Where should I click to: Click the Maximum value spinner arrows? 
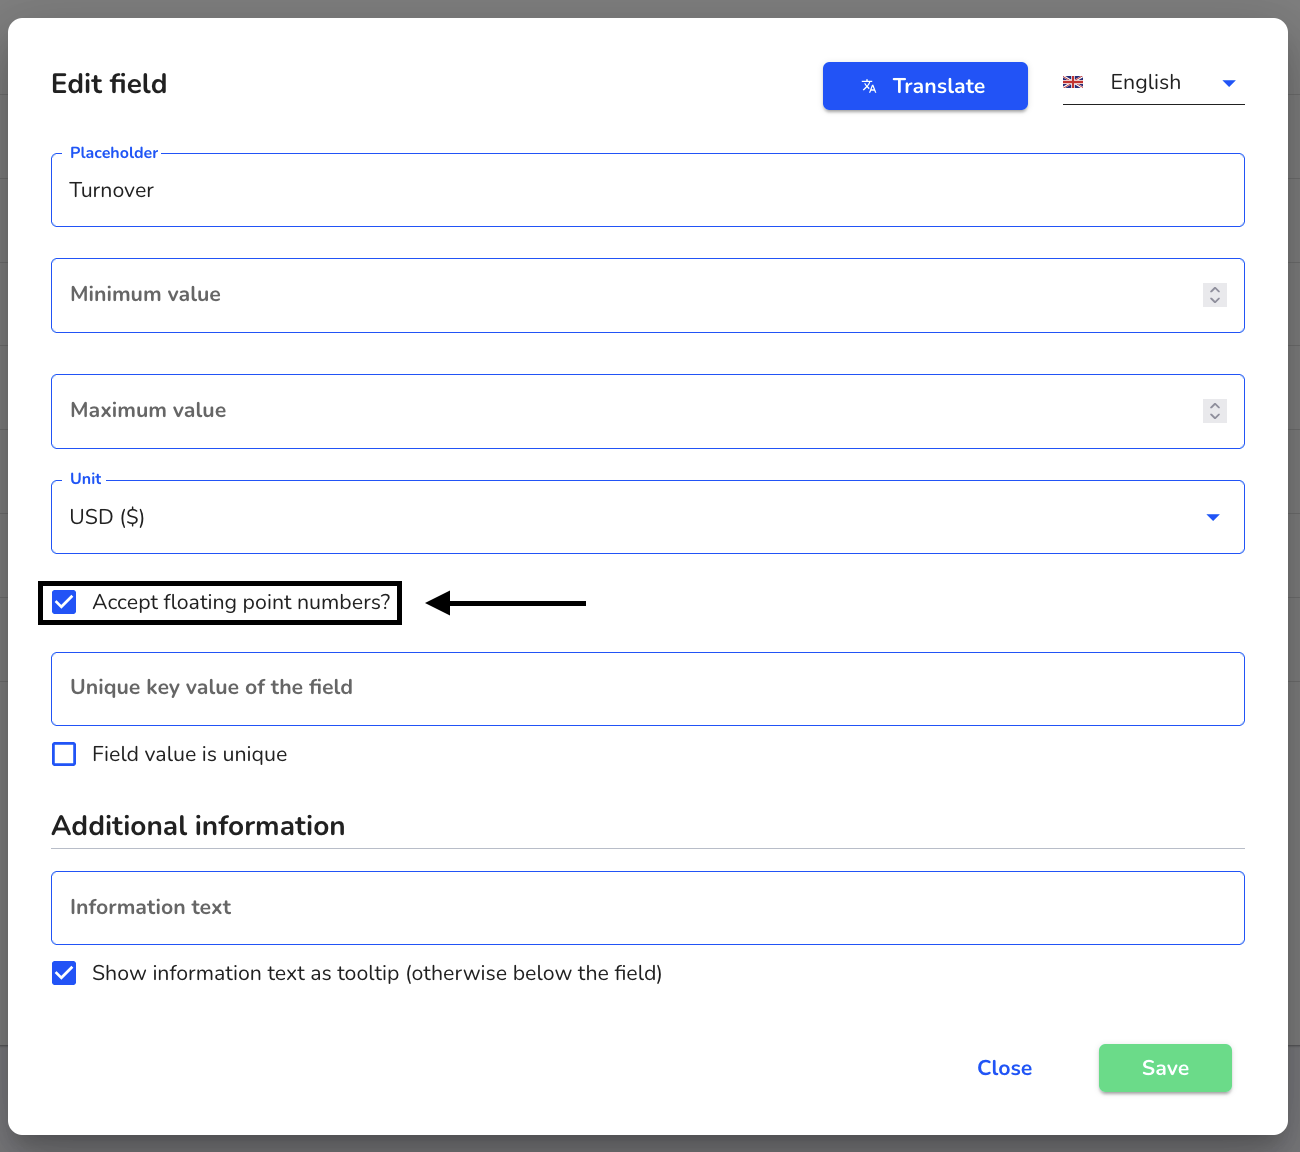(1215, 411)
